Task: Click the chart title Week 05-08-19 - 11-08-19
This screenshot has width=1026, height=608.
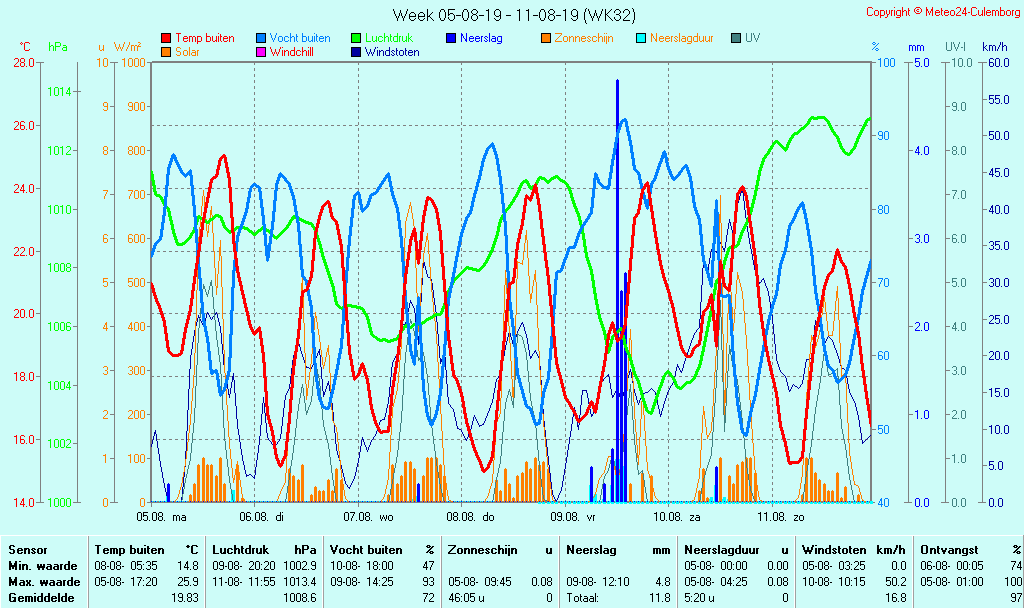Action: 513,15
